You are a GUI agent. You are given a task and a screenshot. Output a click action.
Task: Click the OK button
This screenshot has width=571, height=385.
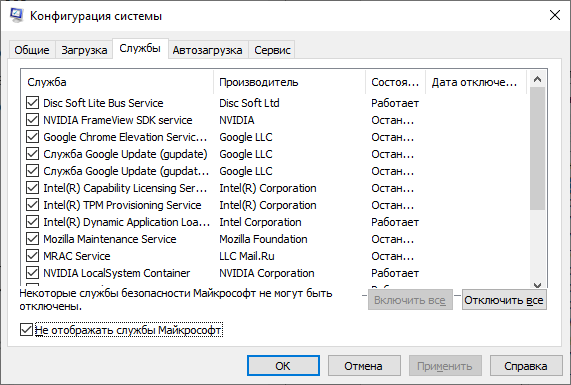[x=283, y=366]
